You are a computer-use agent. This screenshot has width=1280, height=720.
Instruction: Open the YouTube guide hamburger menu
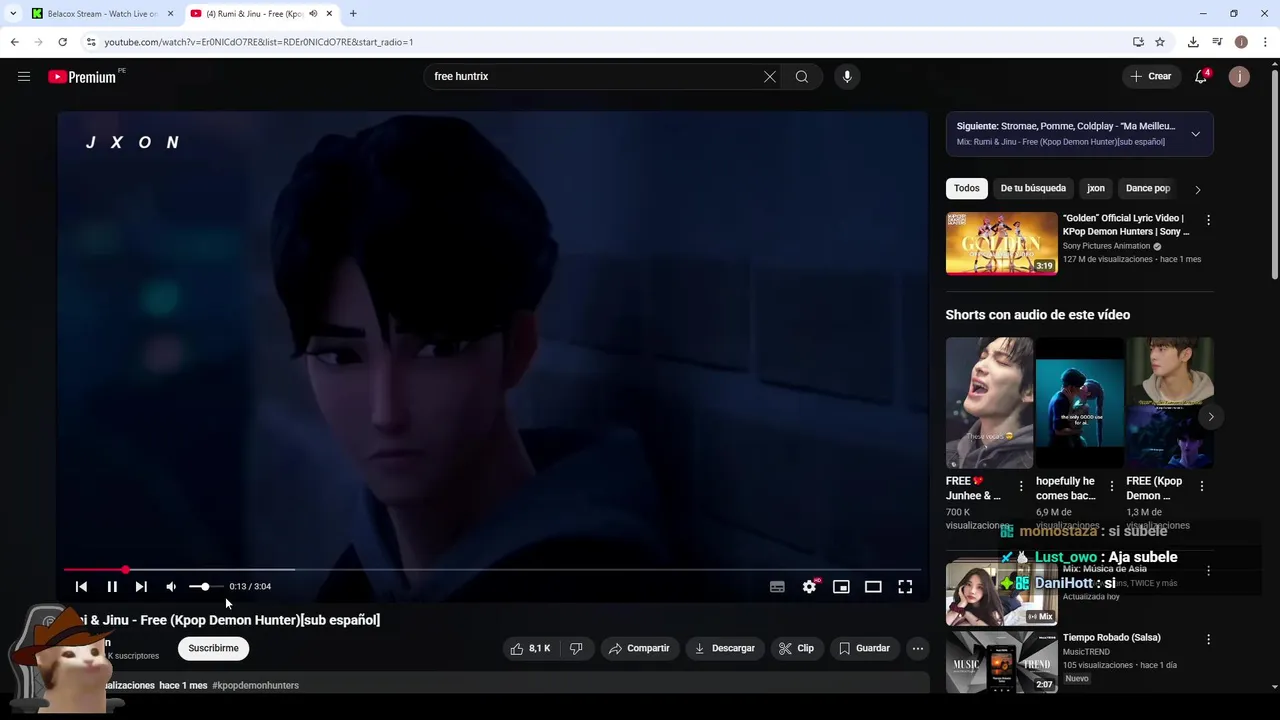pos(24,77)
